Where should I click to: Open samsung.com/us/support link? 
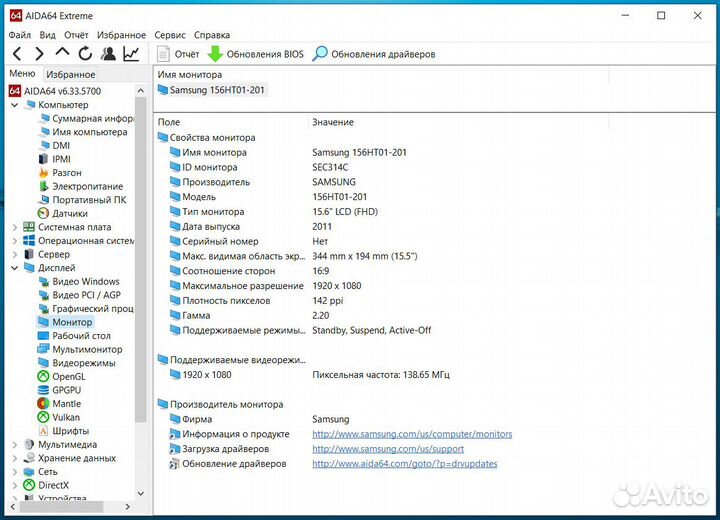tap(388, 449)
